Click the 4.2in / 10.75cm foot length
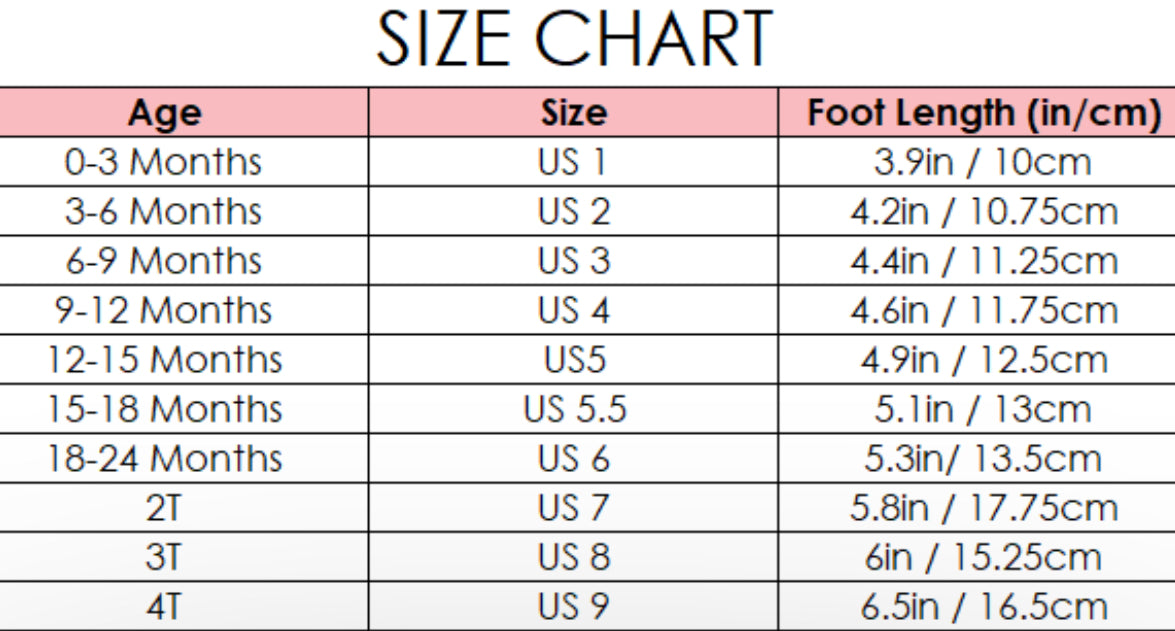This screenshot has height=631, width=1175. (x=984, y=211)
